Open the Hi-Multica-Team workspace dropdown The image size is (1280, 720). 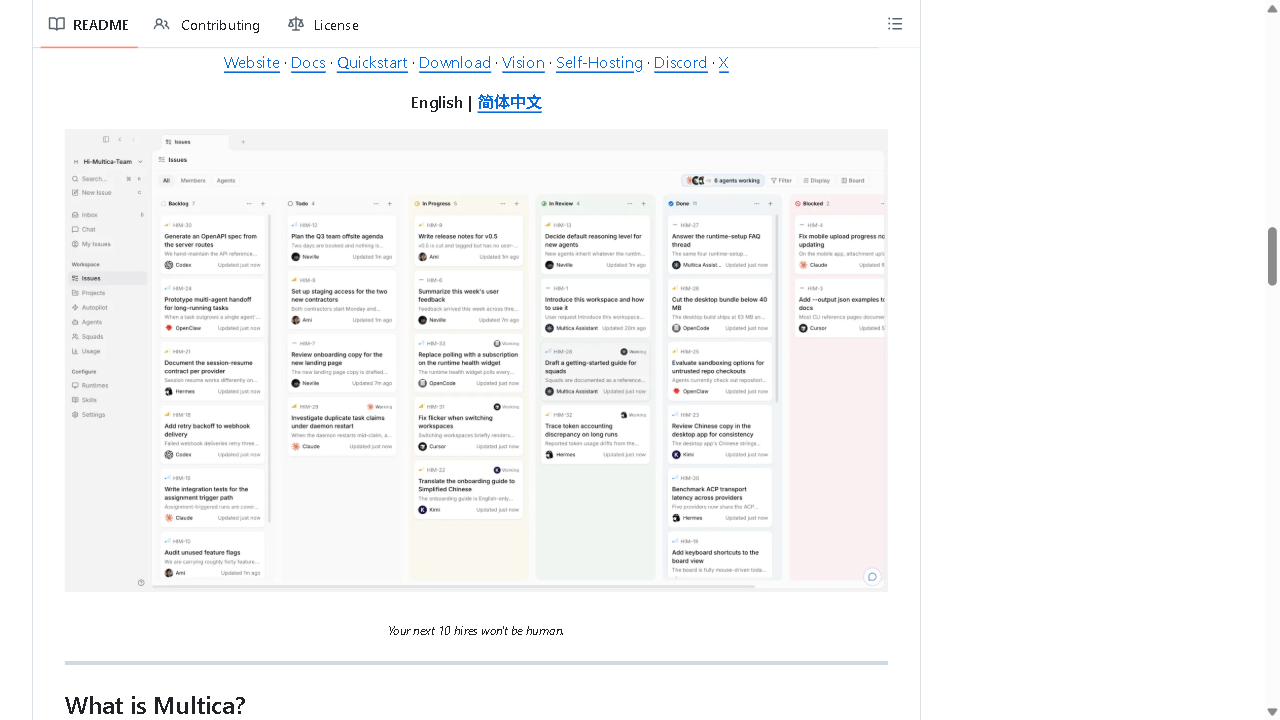(x=108, y=161)
